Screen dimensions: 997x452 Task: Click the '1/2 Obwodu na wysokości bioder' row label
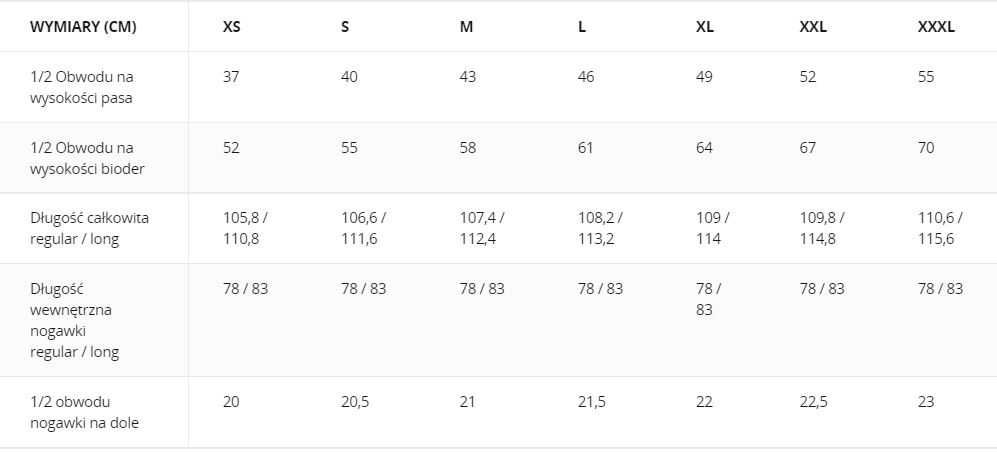(87, 158)
